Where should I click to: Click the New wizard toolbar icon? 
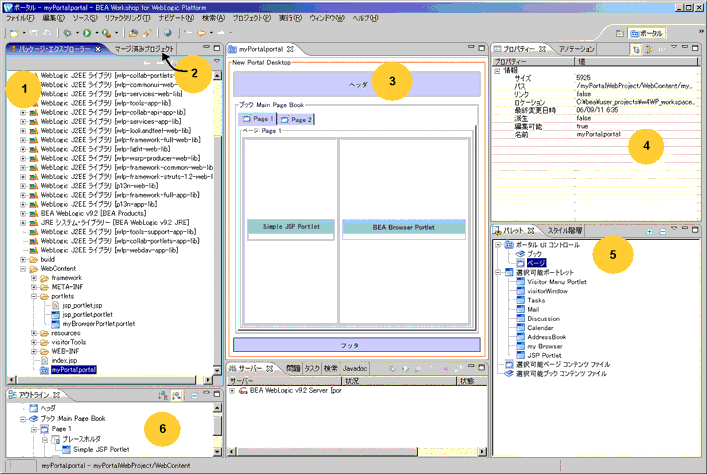14,33
